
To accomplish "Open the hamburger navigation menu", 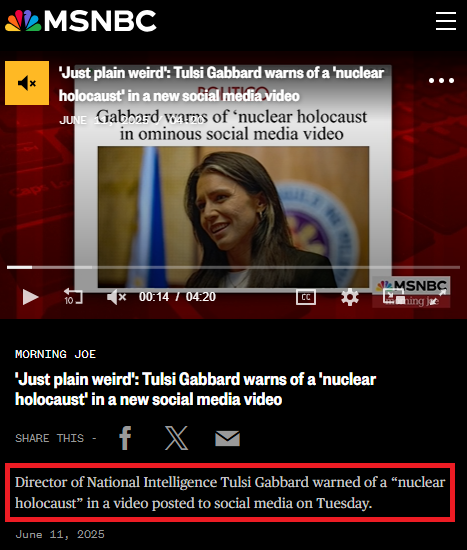I will tap(446, 21).
